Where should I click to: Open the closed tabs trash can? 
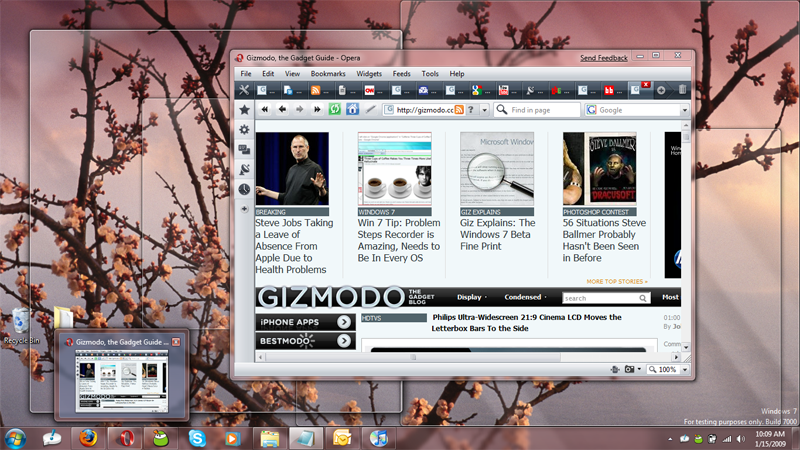[682, 90]
